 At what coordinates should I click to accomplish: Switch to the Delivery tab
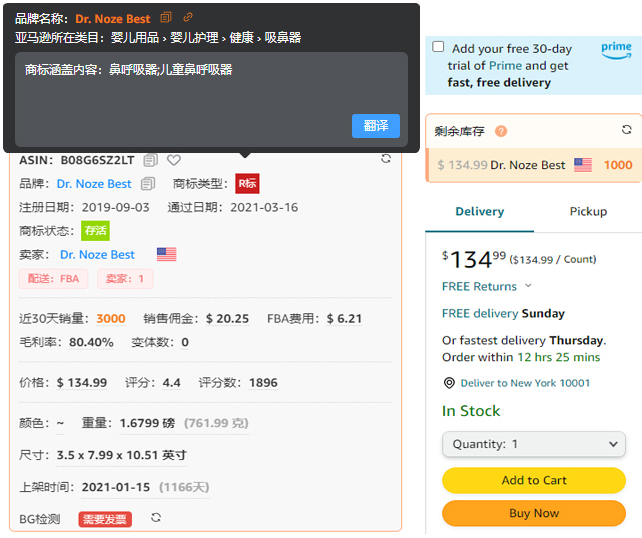click(479, 212)
